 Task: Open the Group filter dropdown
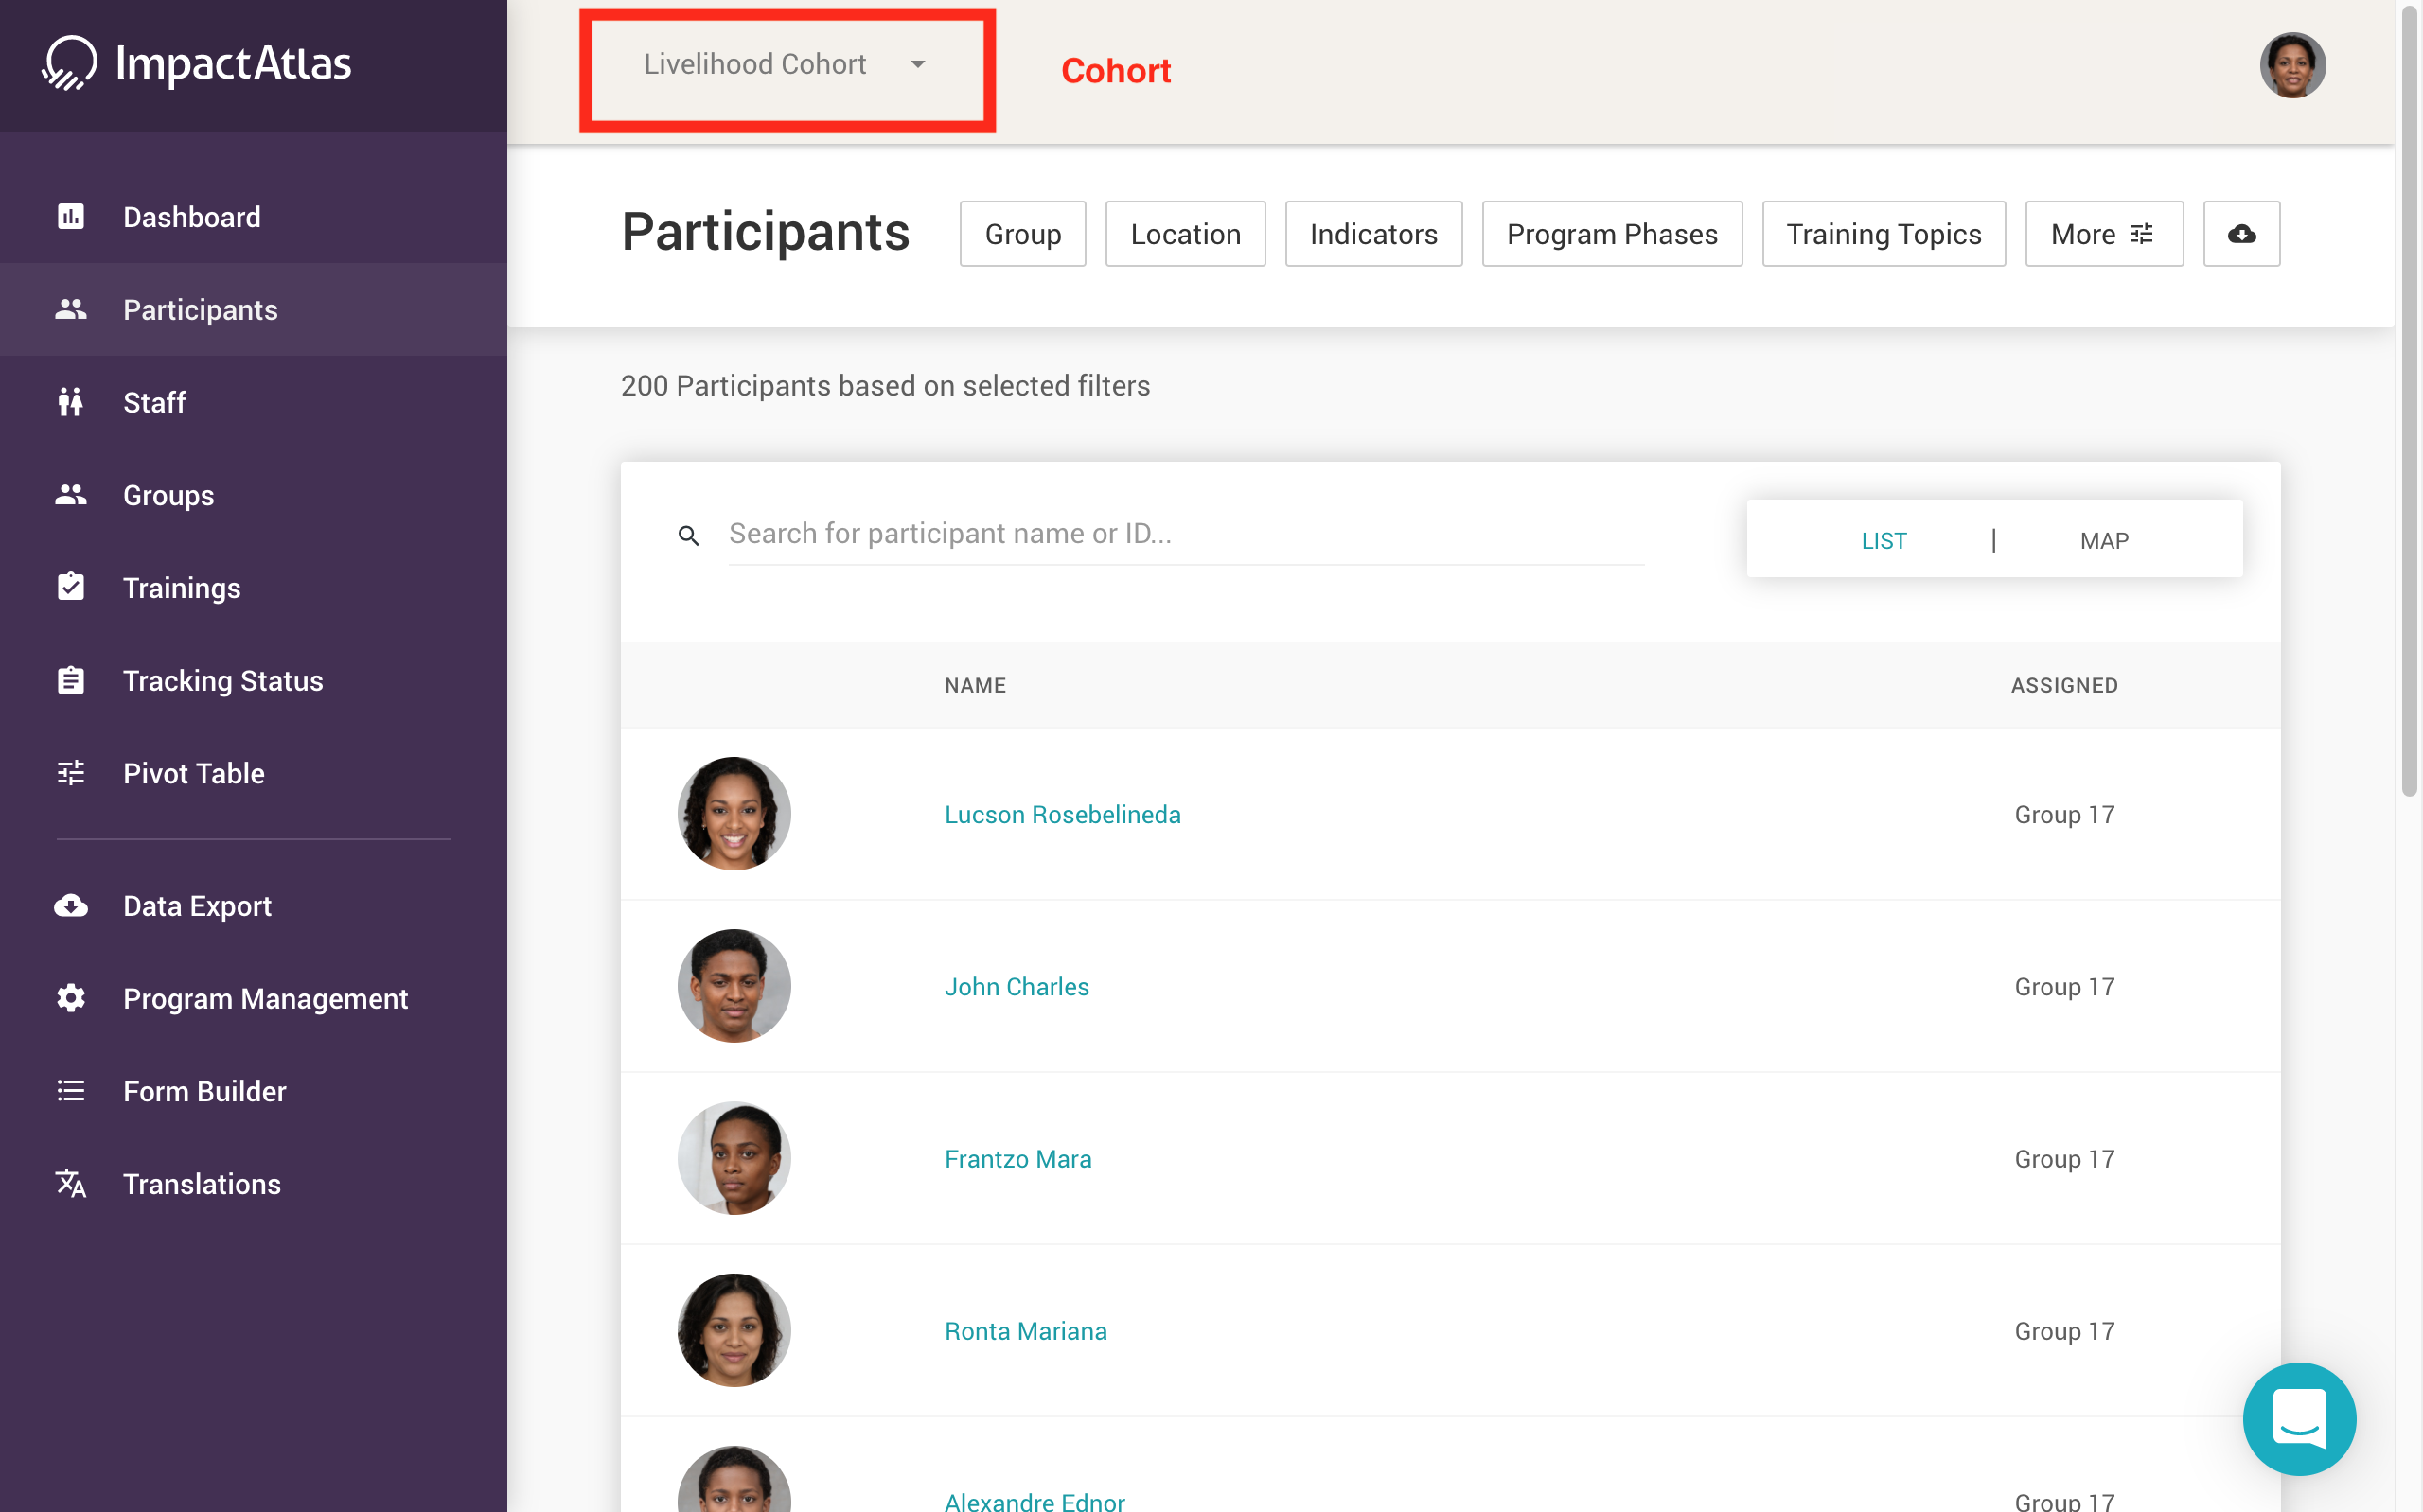coord(1022,234)
